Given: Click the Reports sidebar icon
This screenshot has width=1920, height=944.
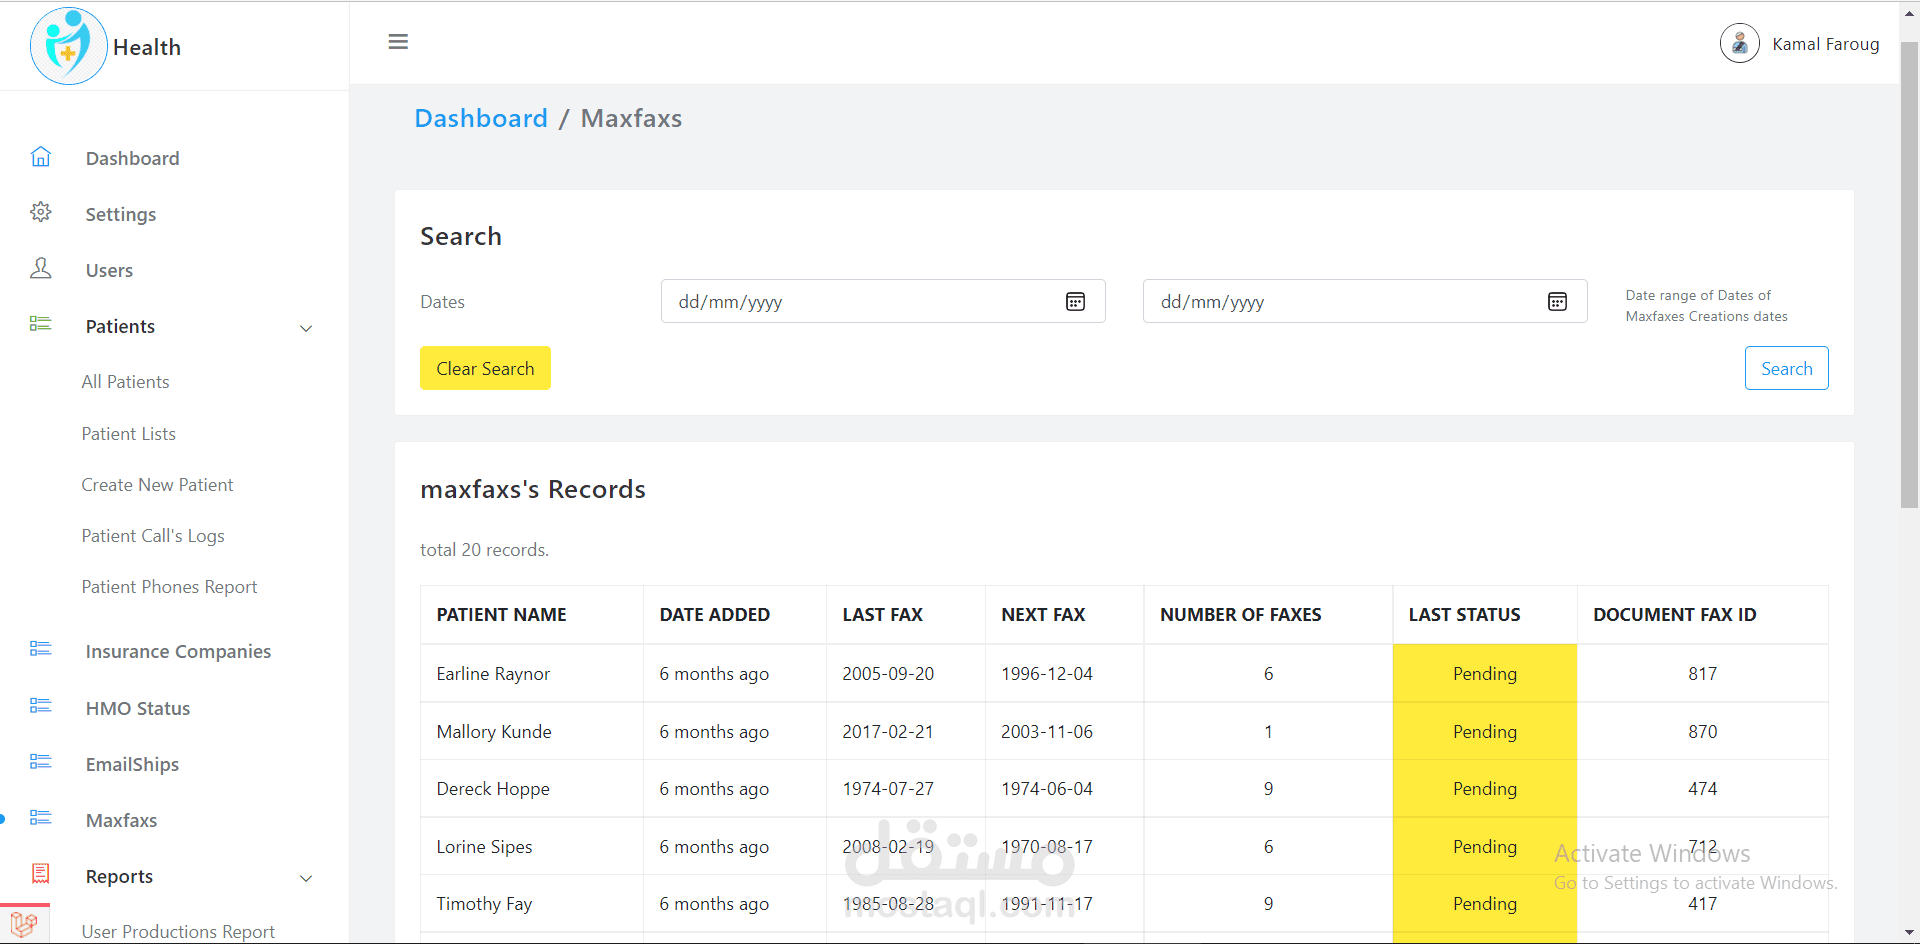Looking at the screenshot, I should 41,874.
